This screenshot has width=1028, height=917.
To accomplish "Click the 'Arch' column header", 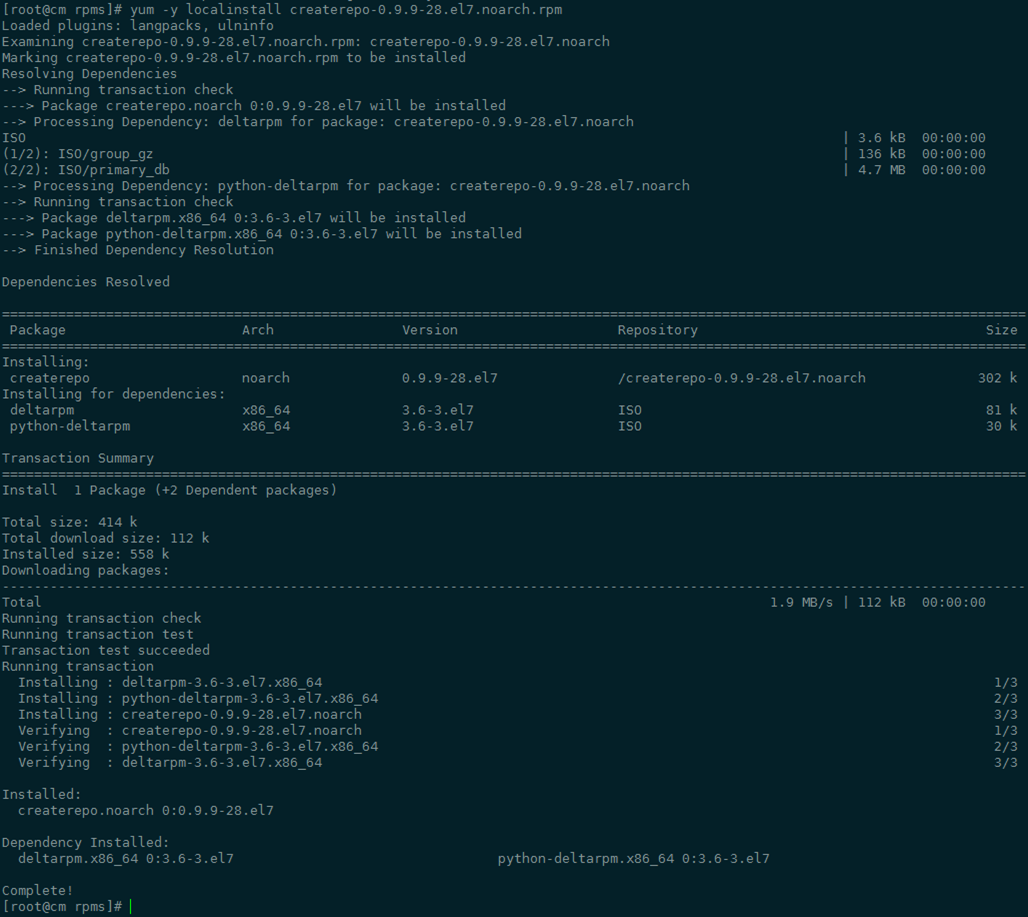I will tap(258, 330).
